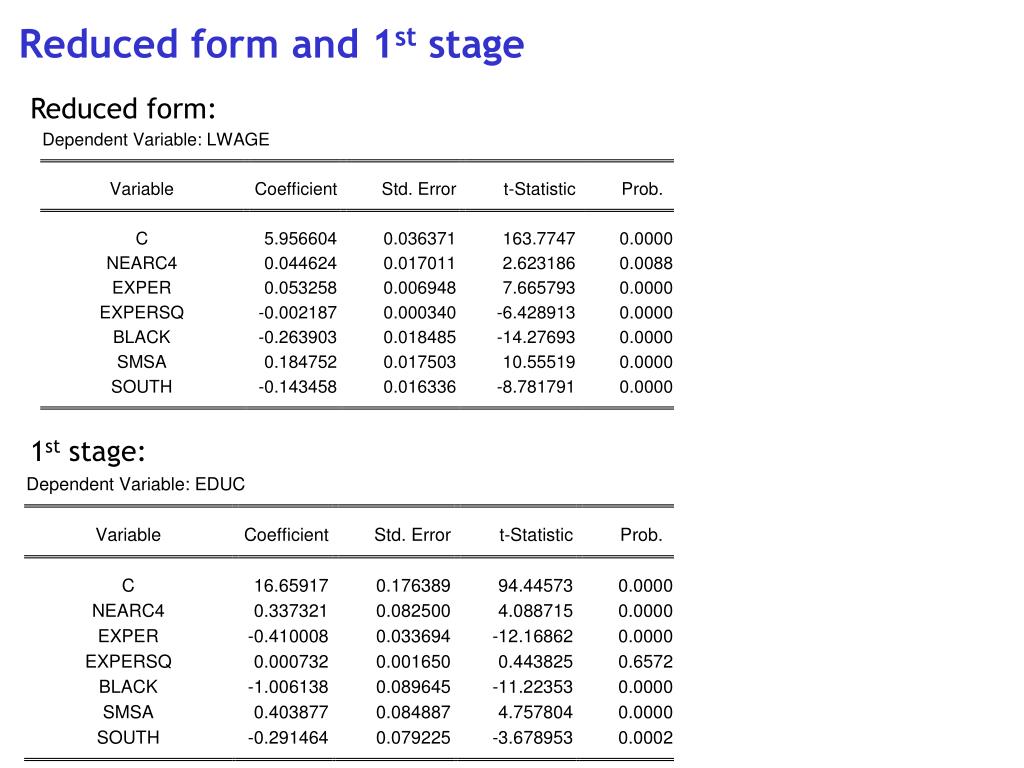Image resolution: width=1024 pixels, height=768 pixels.
Task: Click first-stage NEARC4 coefficient 0.337321
Action: coord(291,611)
